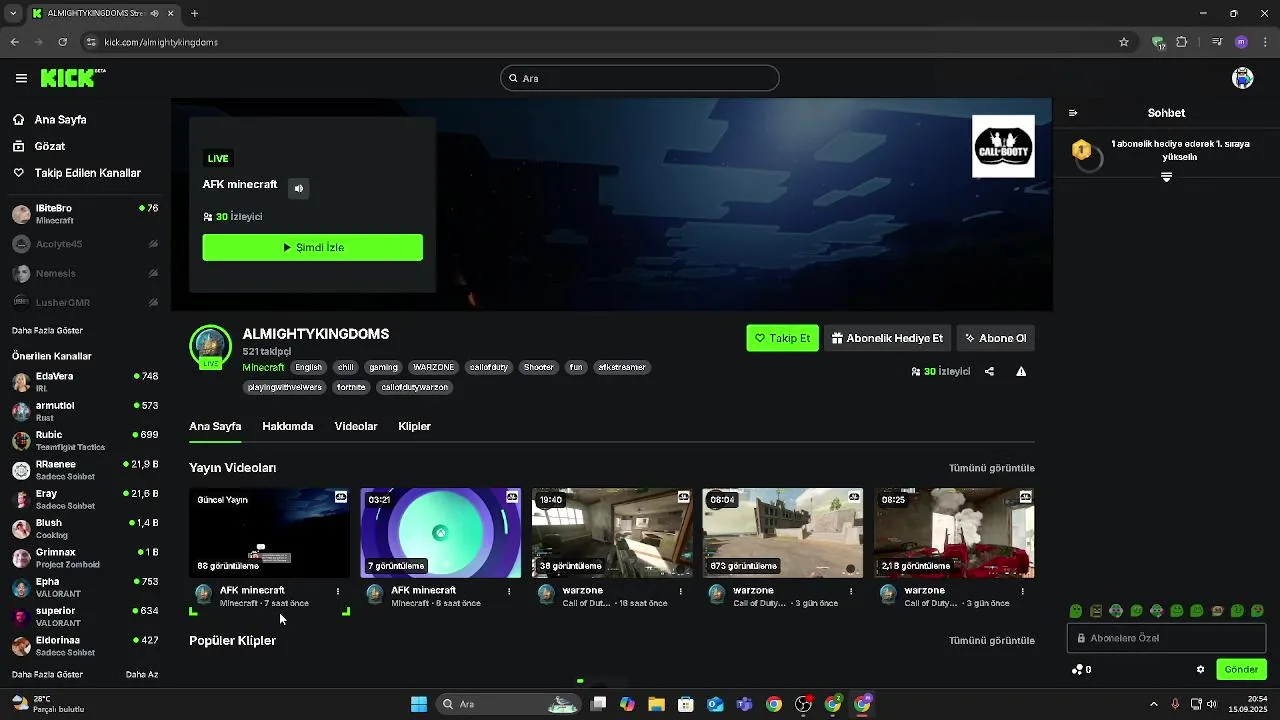
Task: Insert the first green emote in chat
Action: coord(1076,611)
